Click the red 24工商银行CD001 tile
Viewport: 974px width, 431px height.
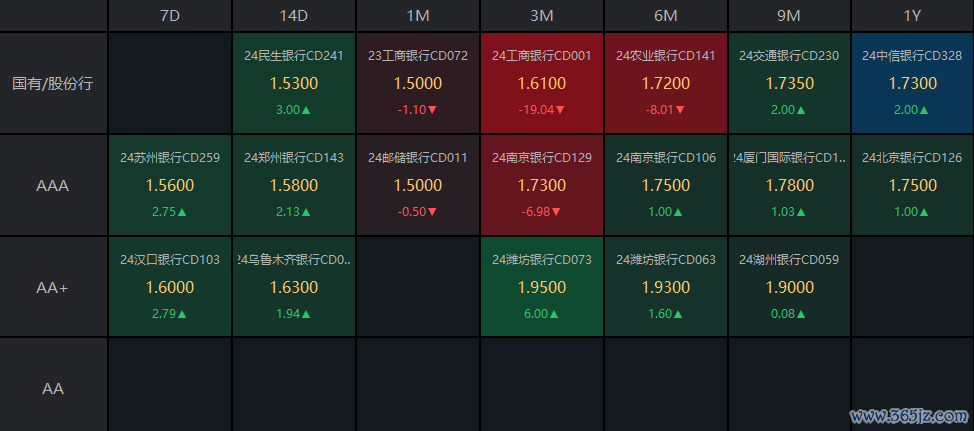[x=542, y=84]
